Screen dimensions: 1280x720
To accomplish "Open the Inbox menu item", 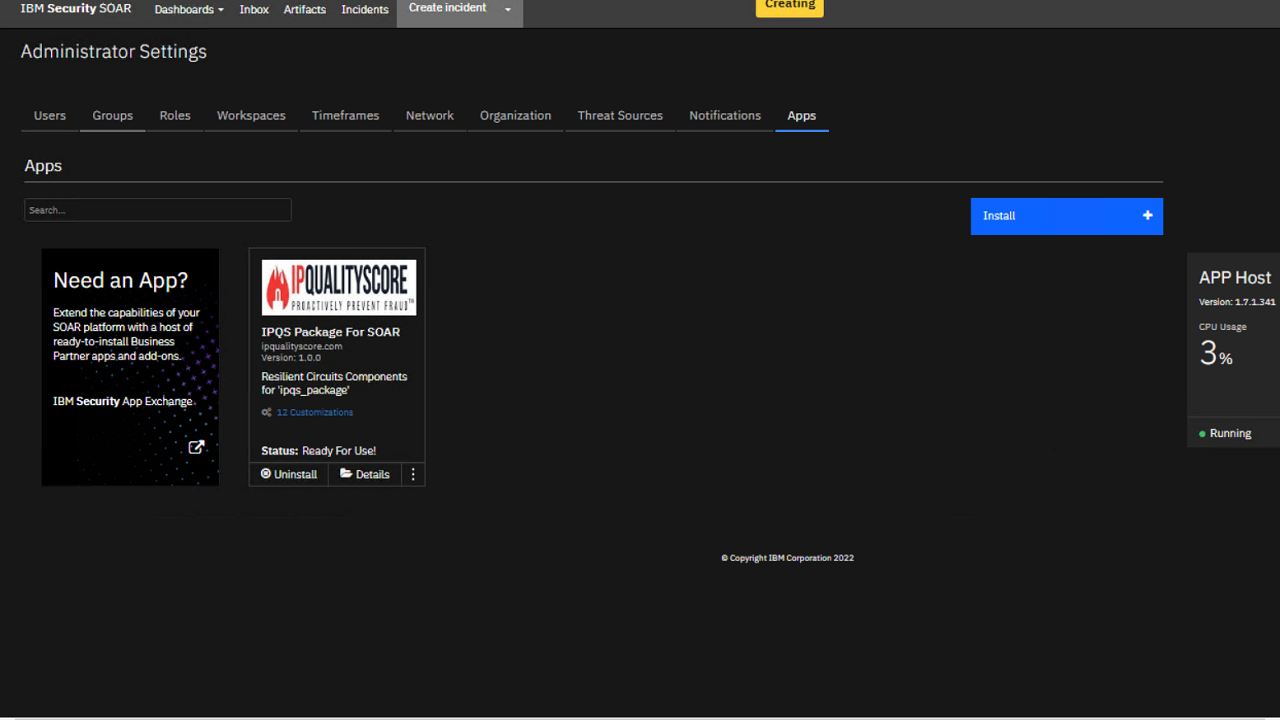I will [x=254, y=10].
